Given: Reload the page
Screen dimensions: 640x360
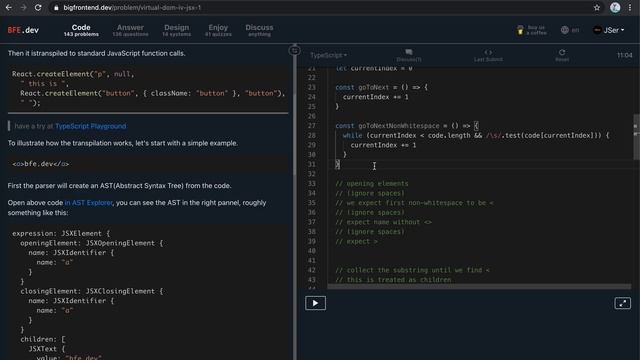Looking at the screenshot, I should point(38,7).
